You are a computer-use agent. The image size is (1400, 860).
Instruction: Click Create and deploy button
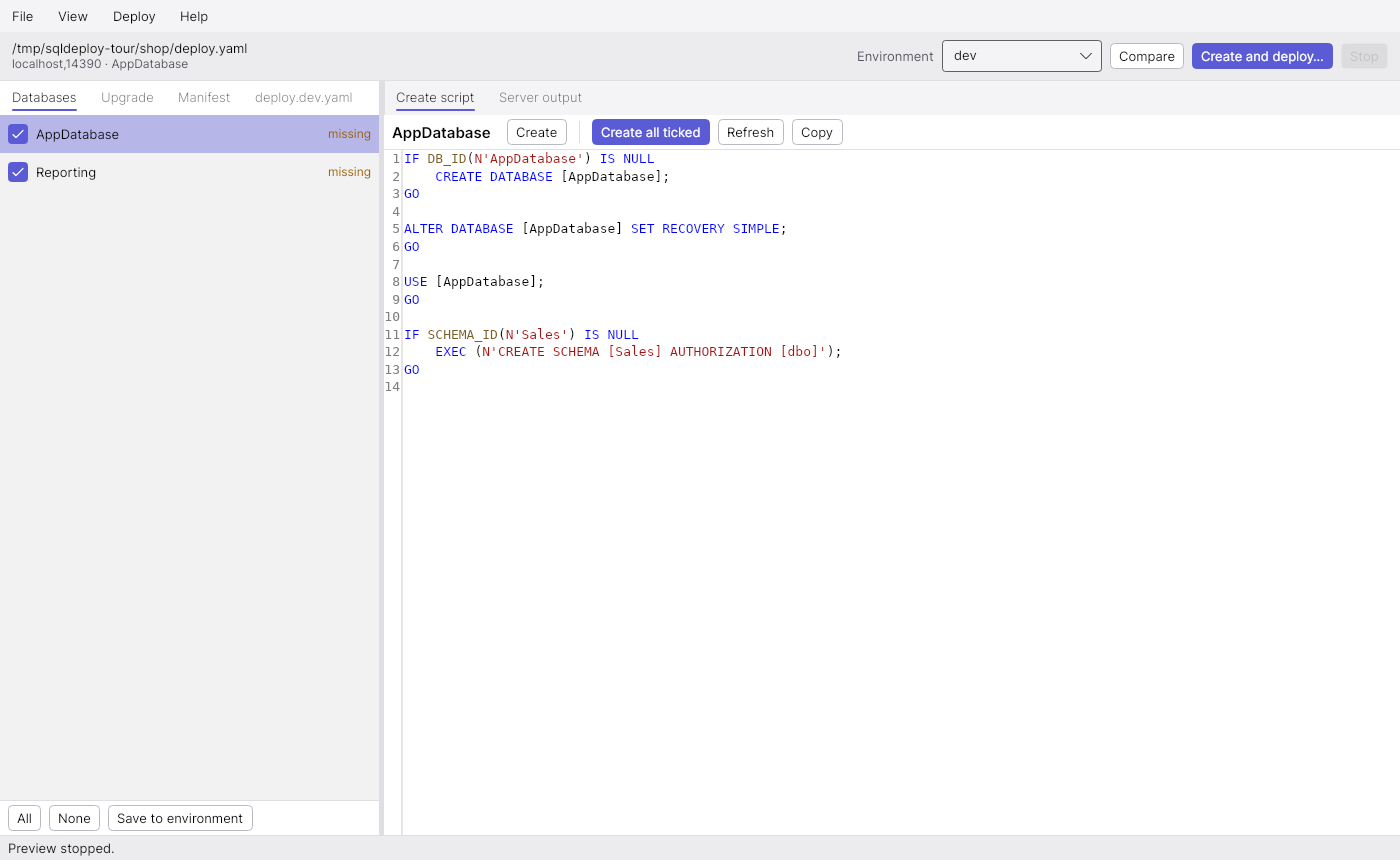point(1262,56)
